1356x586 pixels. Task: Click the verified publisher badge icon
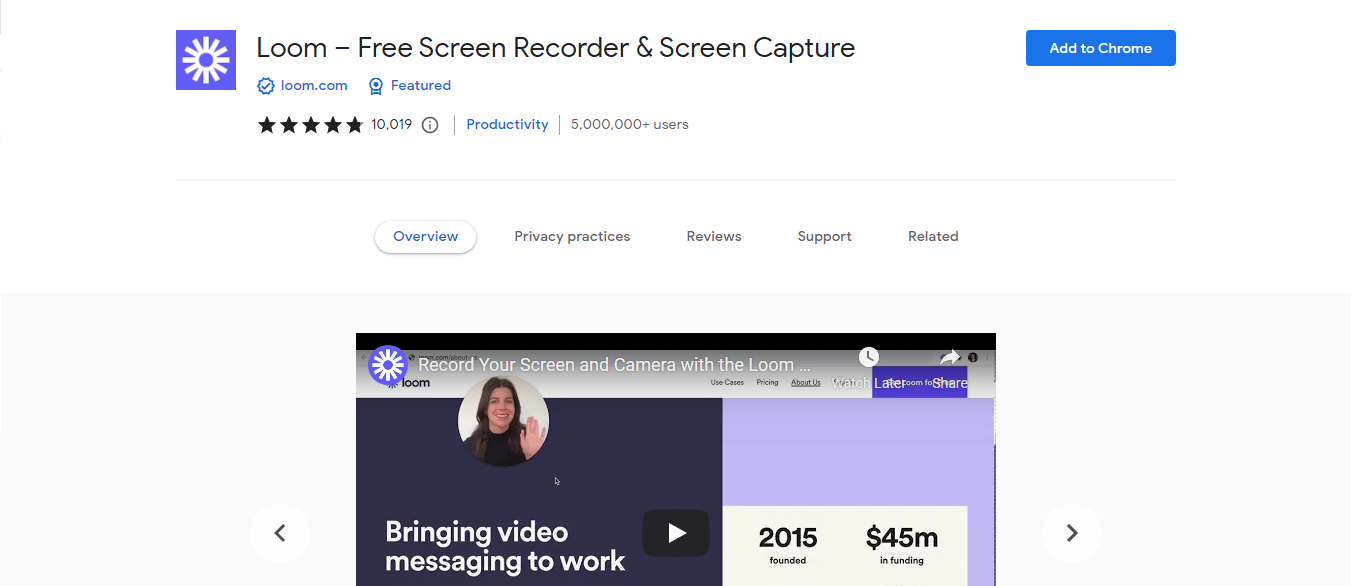(x=266, y=86)
